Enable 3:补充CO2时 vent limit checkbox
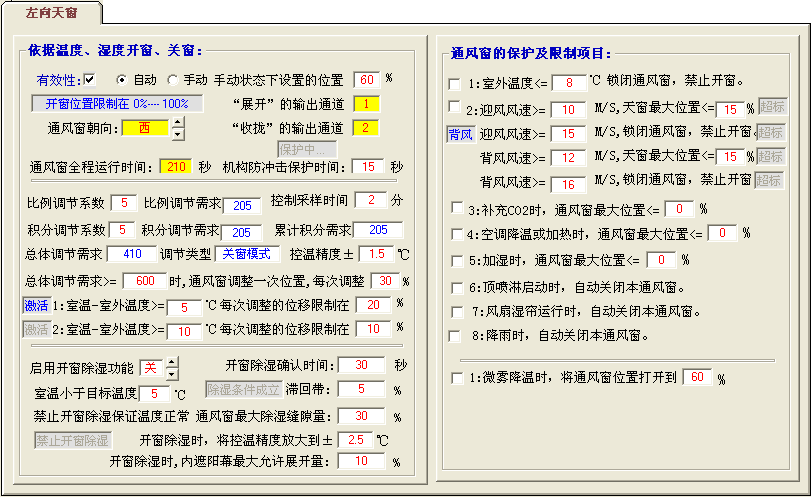Viewport: 811px width, 497px height. (455, 209)
